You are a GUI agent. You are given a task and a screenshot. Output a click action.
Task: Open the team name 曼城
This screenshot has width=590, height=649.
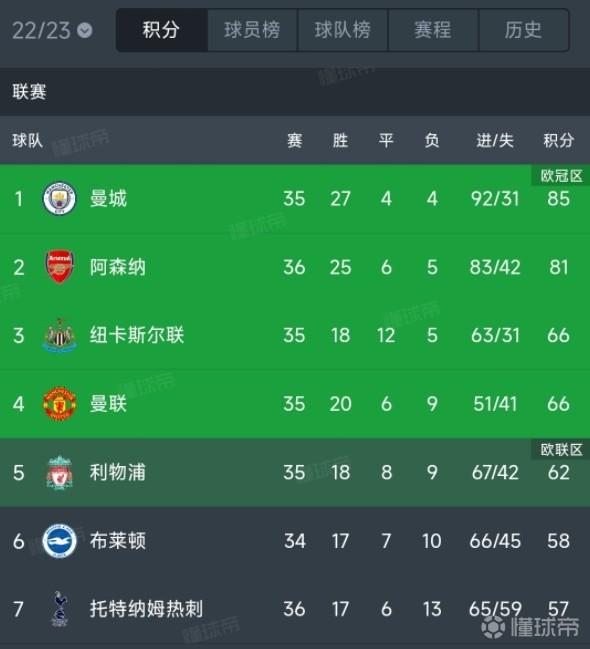pyautogui.click(x=108, y=198)
